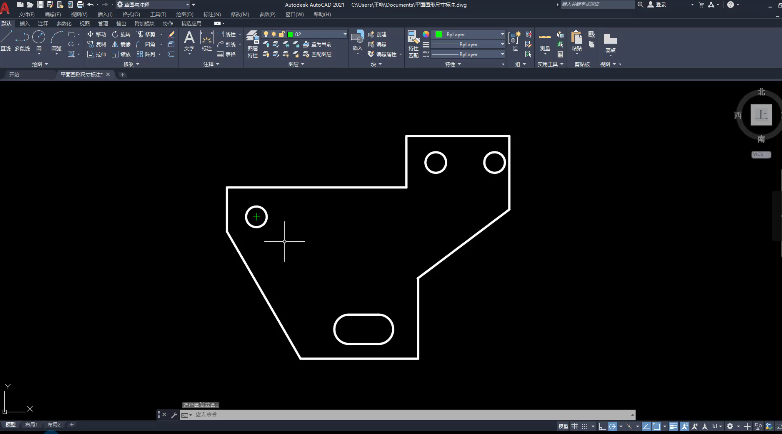782x434 pixels.
Task: Switch to the Insert ribbon tab
Action: tap(24, 23)
